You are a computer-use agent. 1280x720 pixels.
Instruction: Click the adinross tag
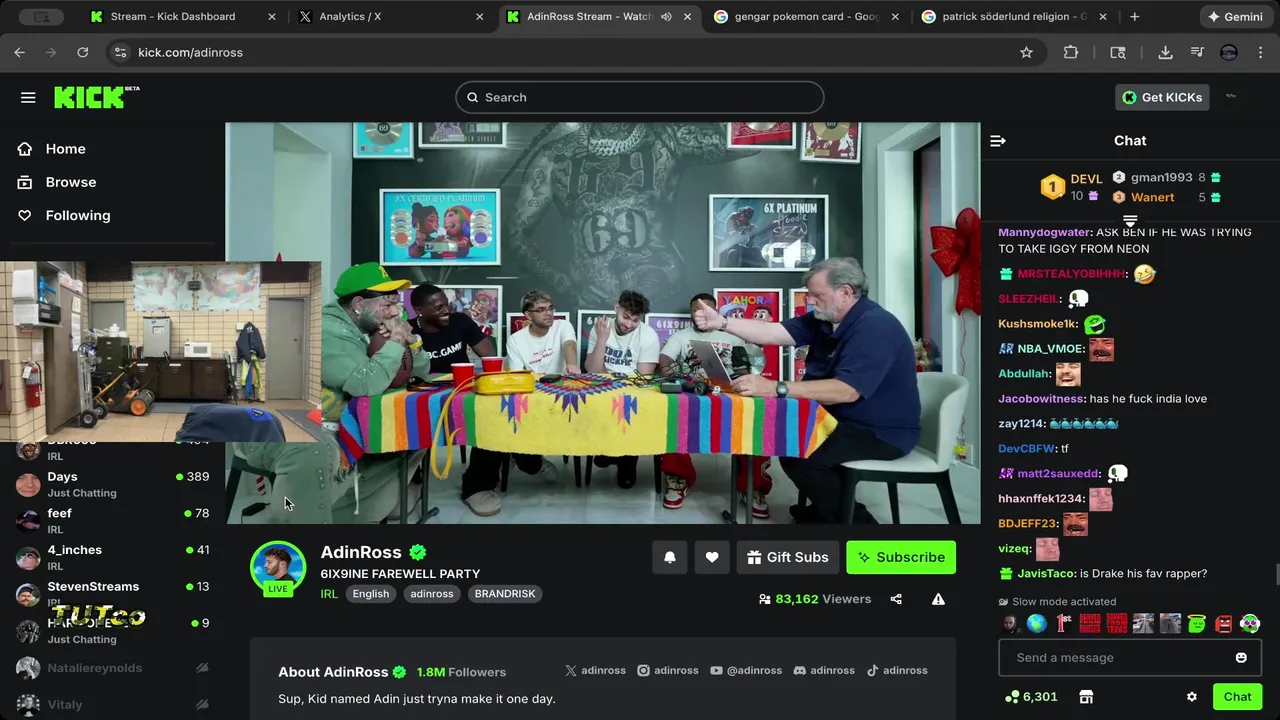tap(432, 594)
